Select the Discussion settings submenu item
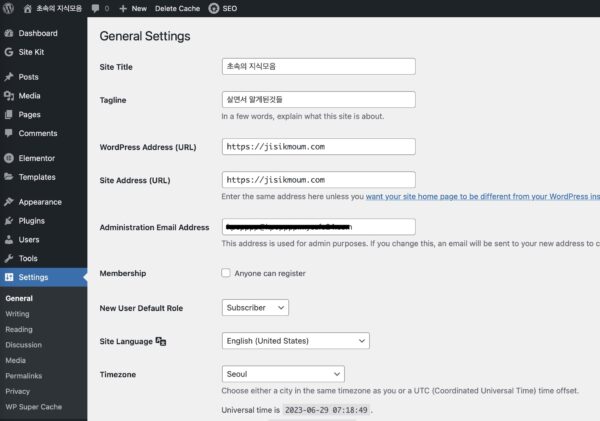 pyautogui.click(x=24, y=345)
